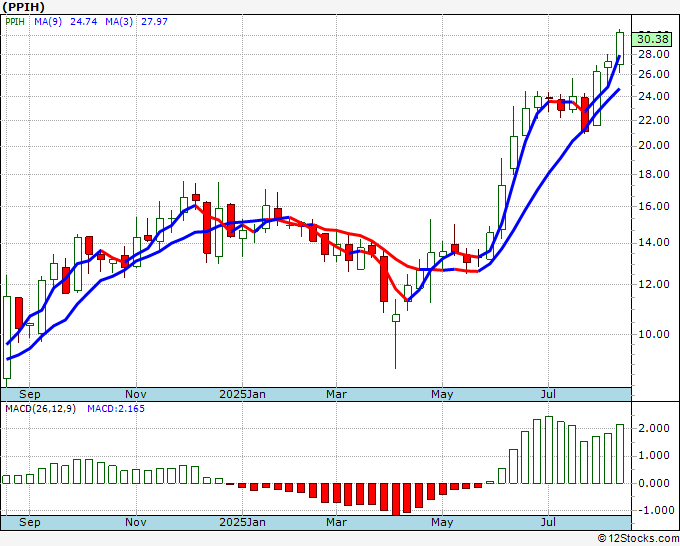680x546 pixels.
Task: Click the PPIH legend label
Action: 15,21
